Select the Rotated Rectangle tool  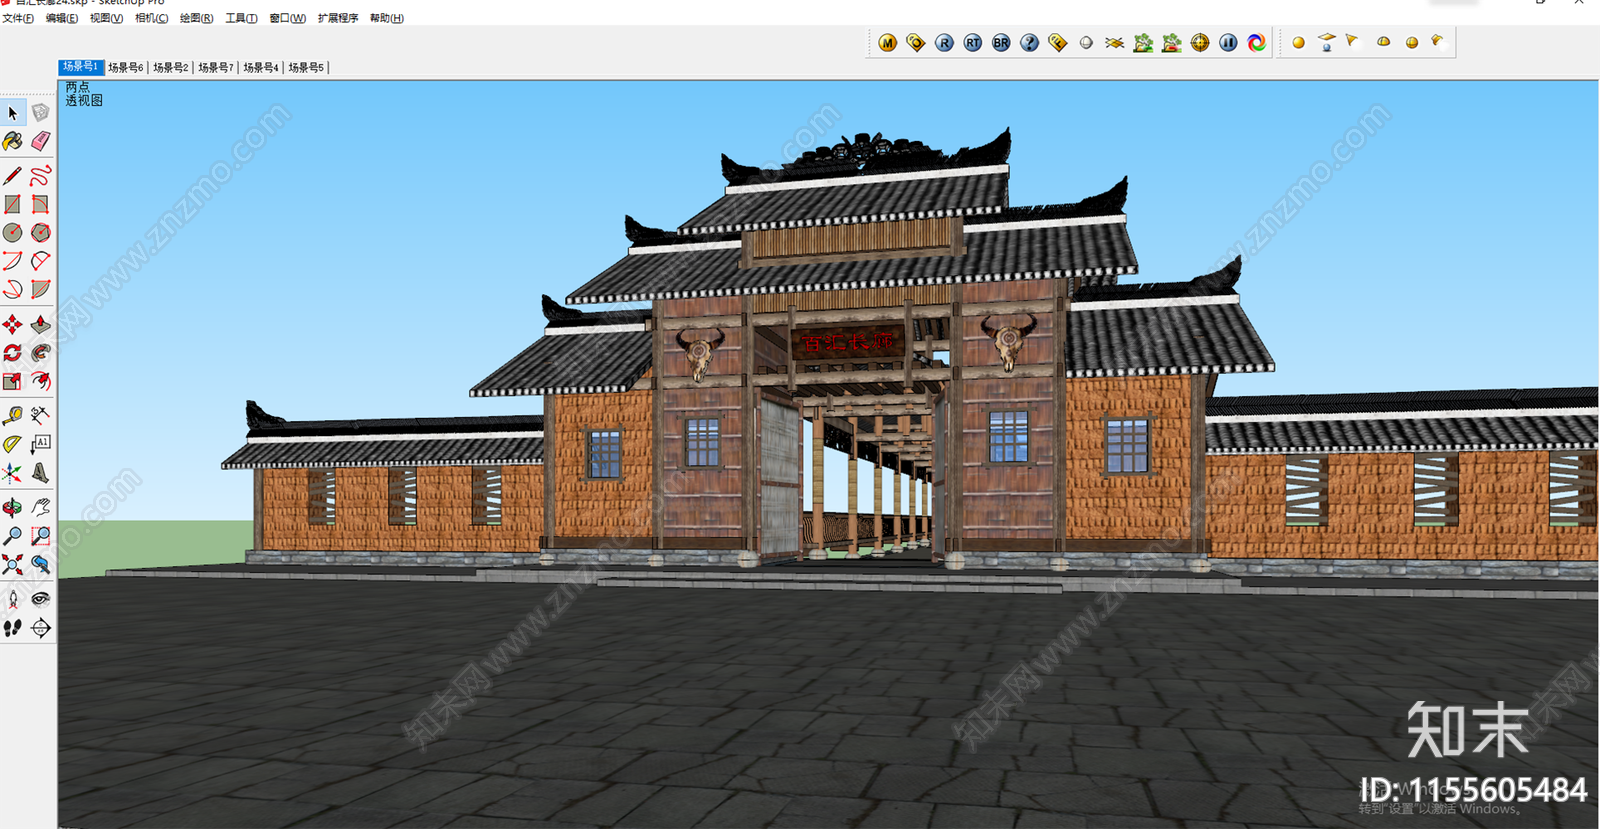click(x=40, y=204)
